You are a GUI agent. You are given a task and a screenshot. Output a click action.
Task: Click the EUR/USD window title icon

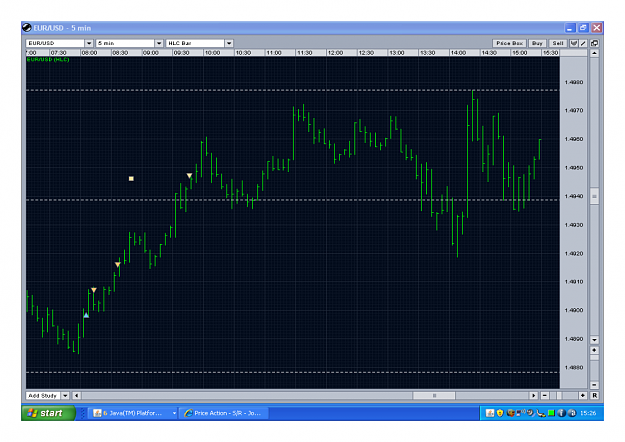tap(27, 28)
